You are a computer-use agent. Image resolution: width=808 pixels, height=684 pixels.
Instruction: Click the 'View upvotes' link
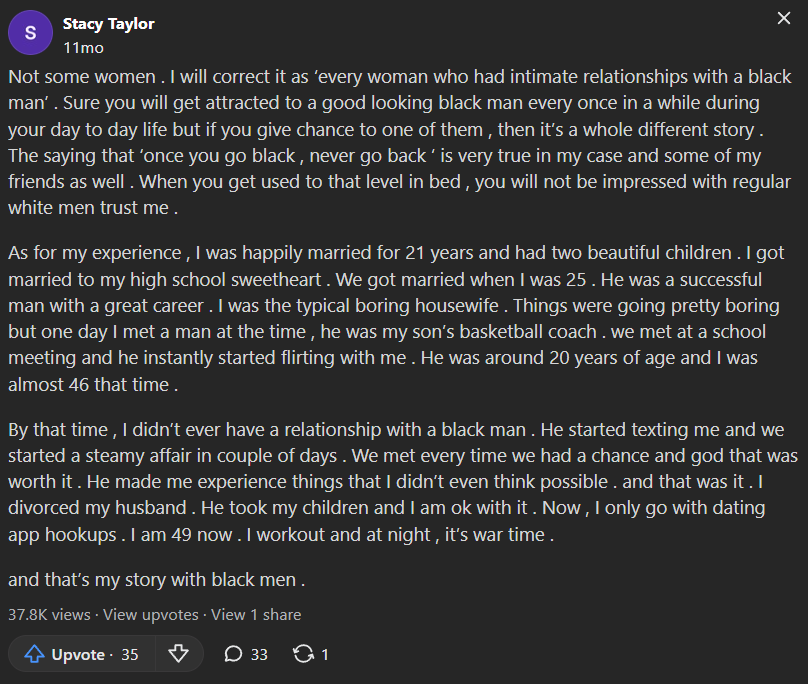click(150, 614)
